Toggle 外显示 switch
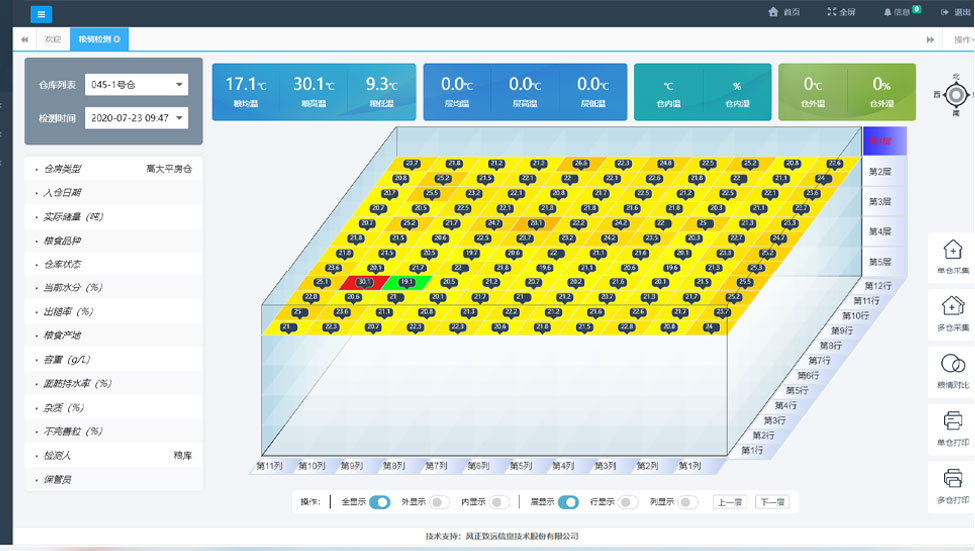The height and width of the screenshot is (551, 975). point(439,502)
